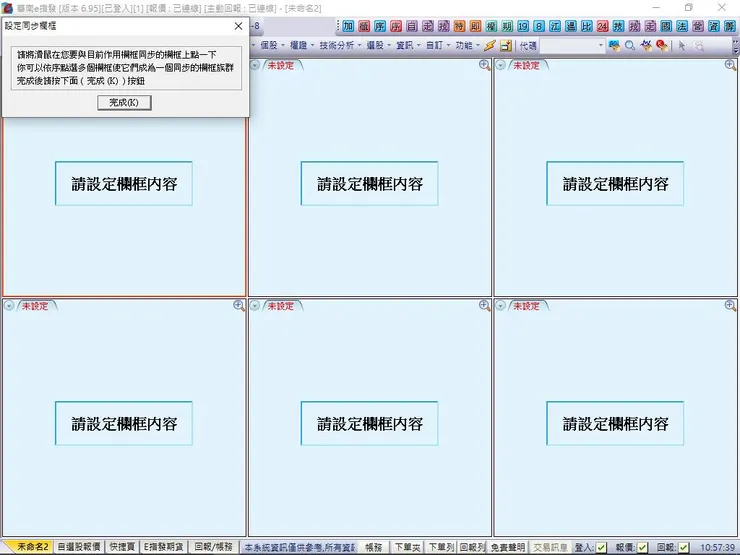
Task: Click the blue 比 toolbar icon
Action: (x=587, y=26)
